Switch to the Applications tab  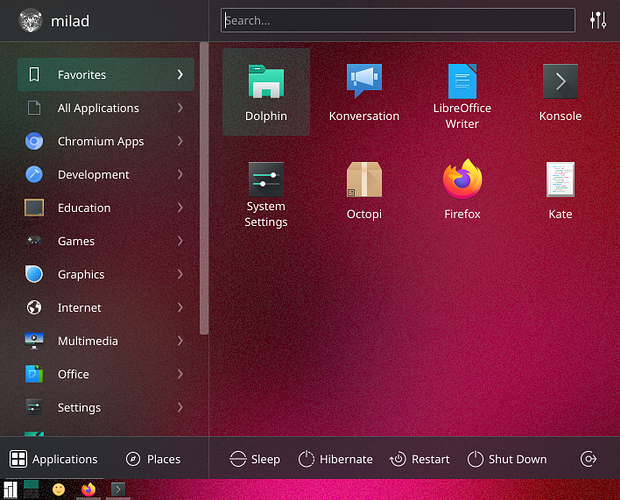click(53, 459)
